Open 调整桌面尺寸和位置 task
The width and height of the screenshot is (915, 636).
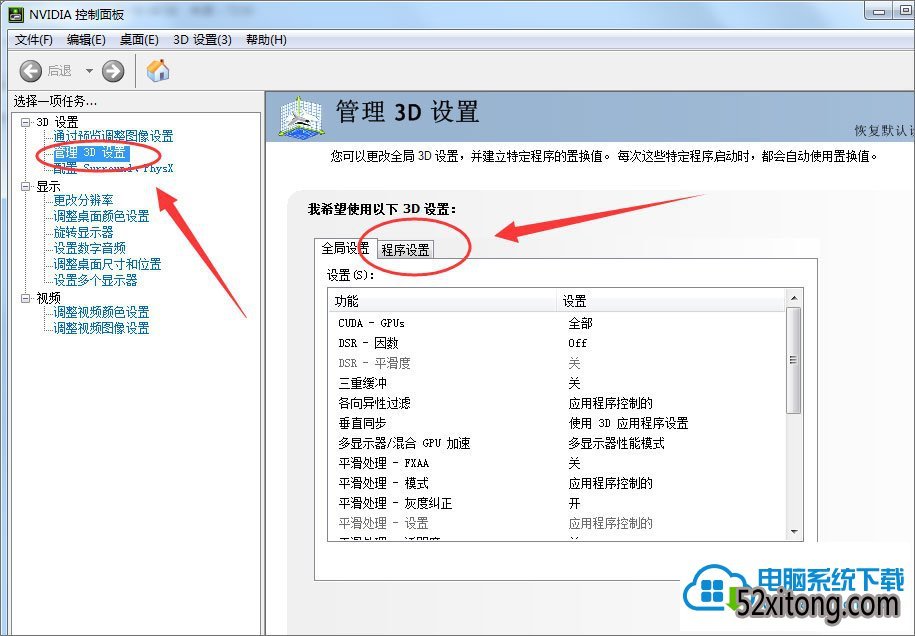click(x=107, y=264)
